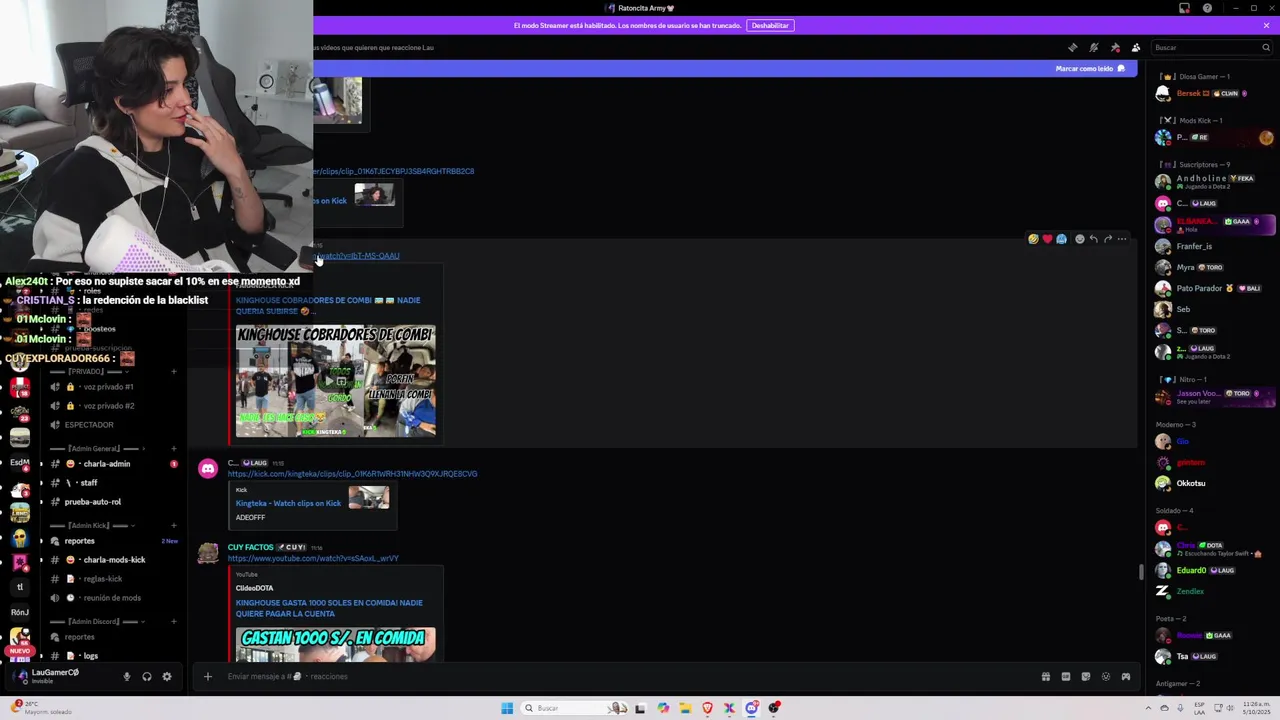This screenshot has width=1280, height=720.
Task: Open pinned messages icon
Action: click(1115, 47)
